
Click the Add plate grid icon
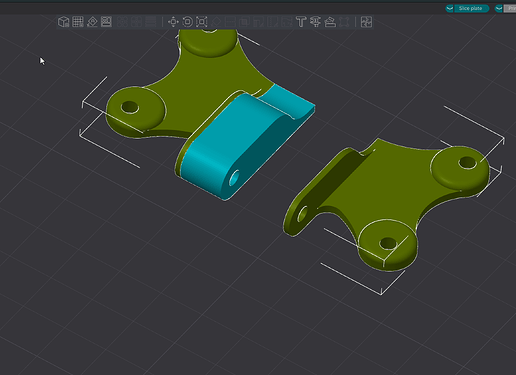78,22
